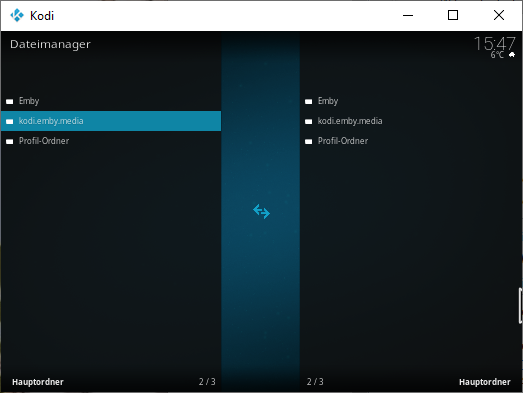Screen dimensions: 523x393
Task: Click the Emby folder icon in right pane
Action: pos(309,101)
